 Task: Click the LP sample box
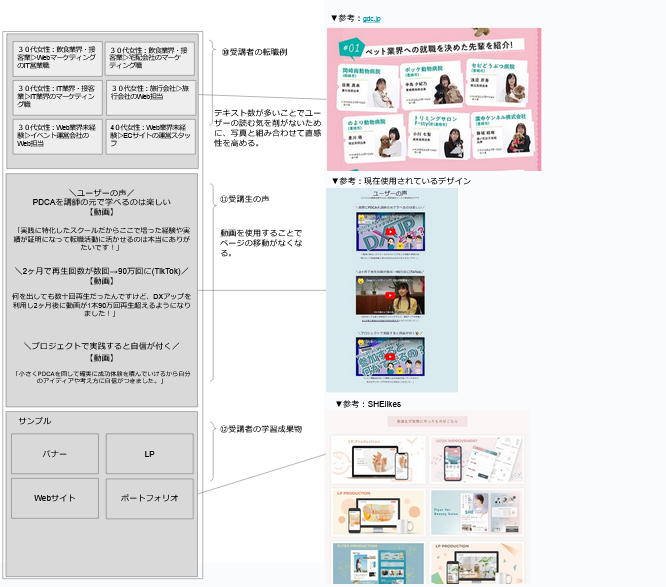(x=150, y=453)
